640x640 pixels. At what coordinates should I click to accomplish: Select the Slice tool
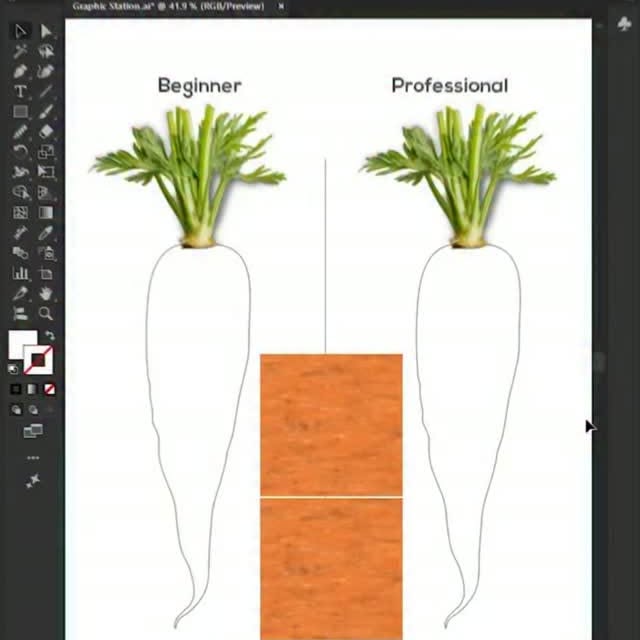coord(20,293)
